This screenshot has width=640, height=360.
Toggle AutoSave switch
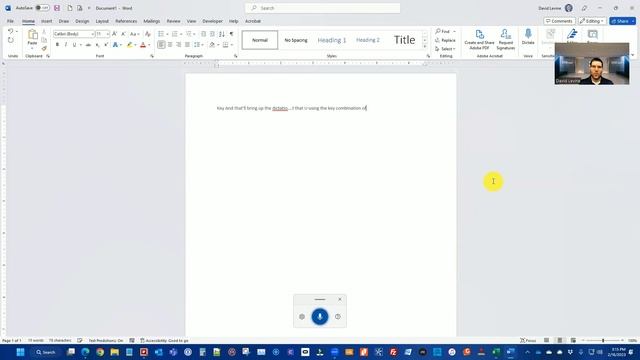[x=42, y=8]
